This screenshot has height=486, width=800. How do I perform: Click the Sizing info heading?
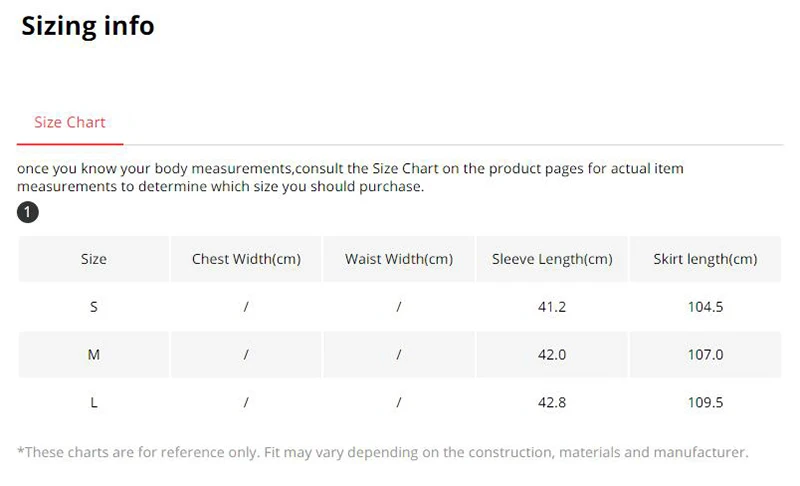point(88,25)
